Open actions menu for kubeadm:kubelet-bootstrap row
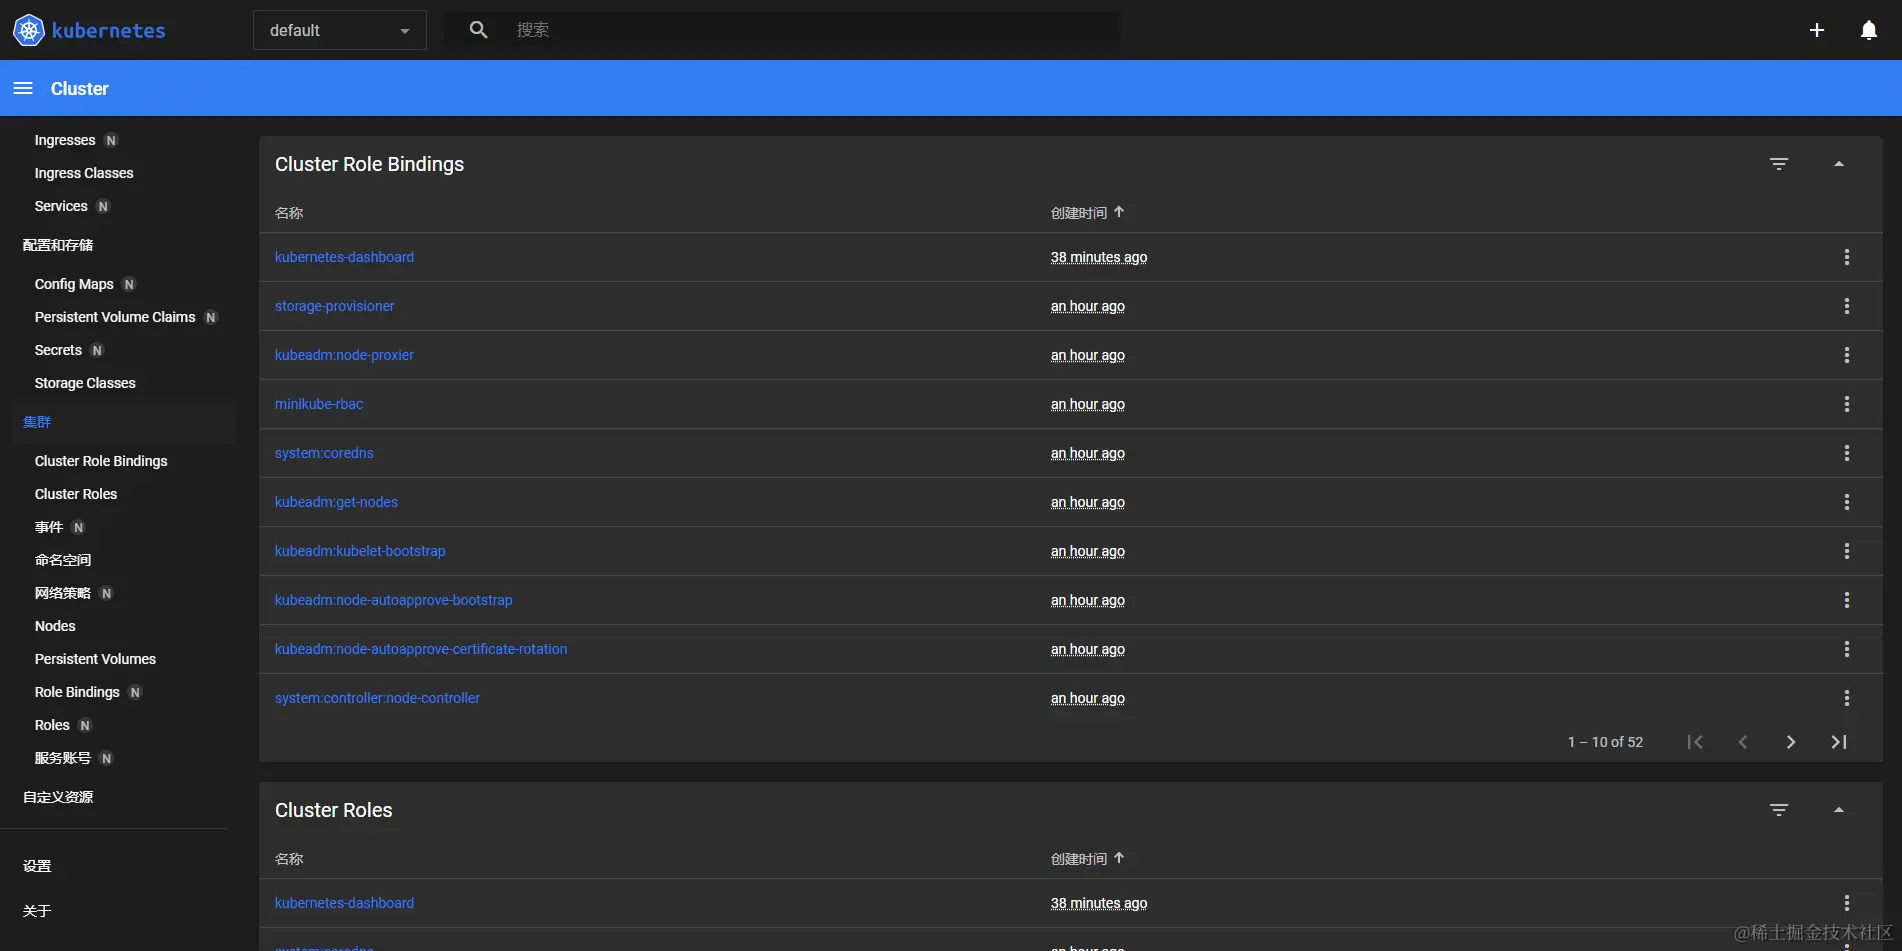Screen dimensions: 1902x951 (x=1847, y=551)
